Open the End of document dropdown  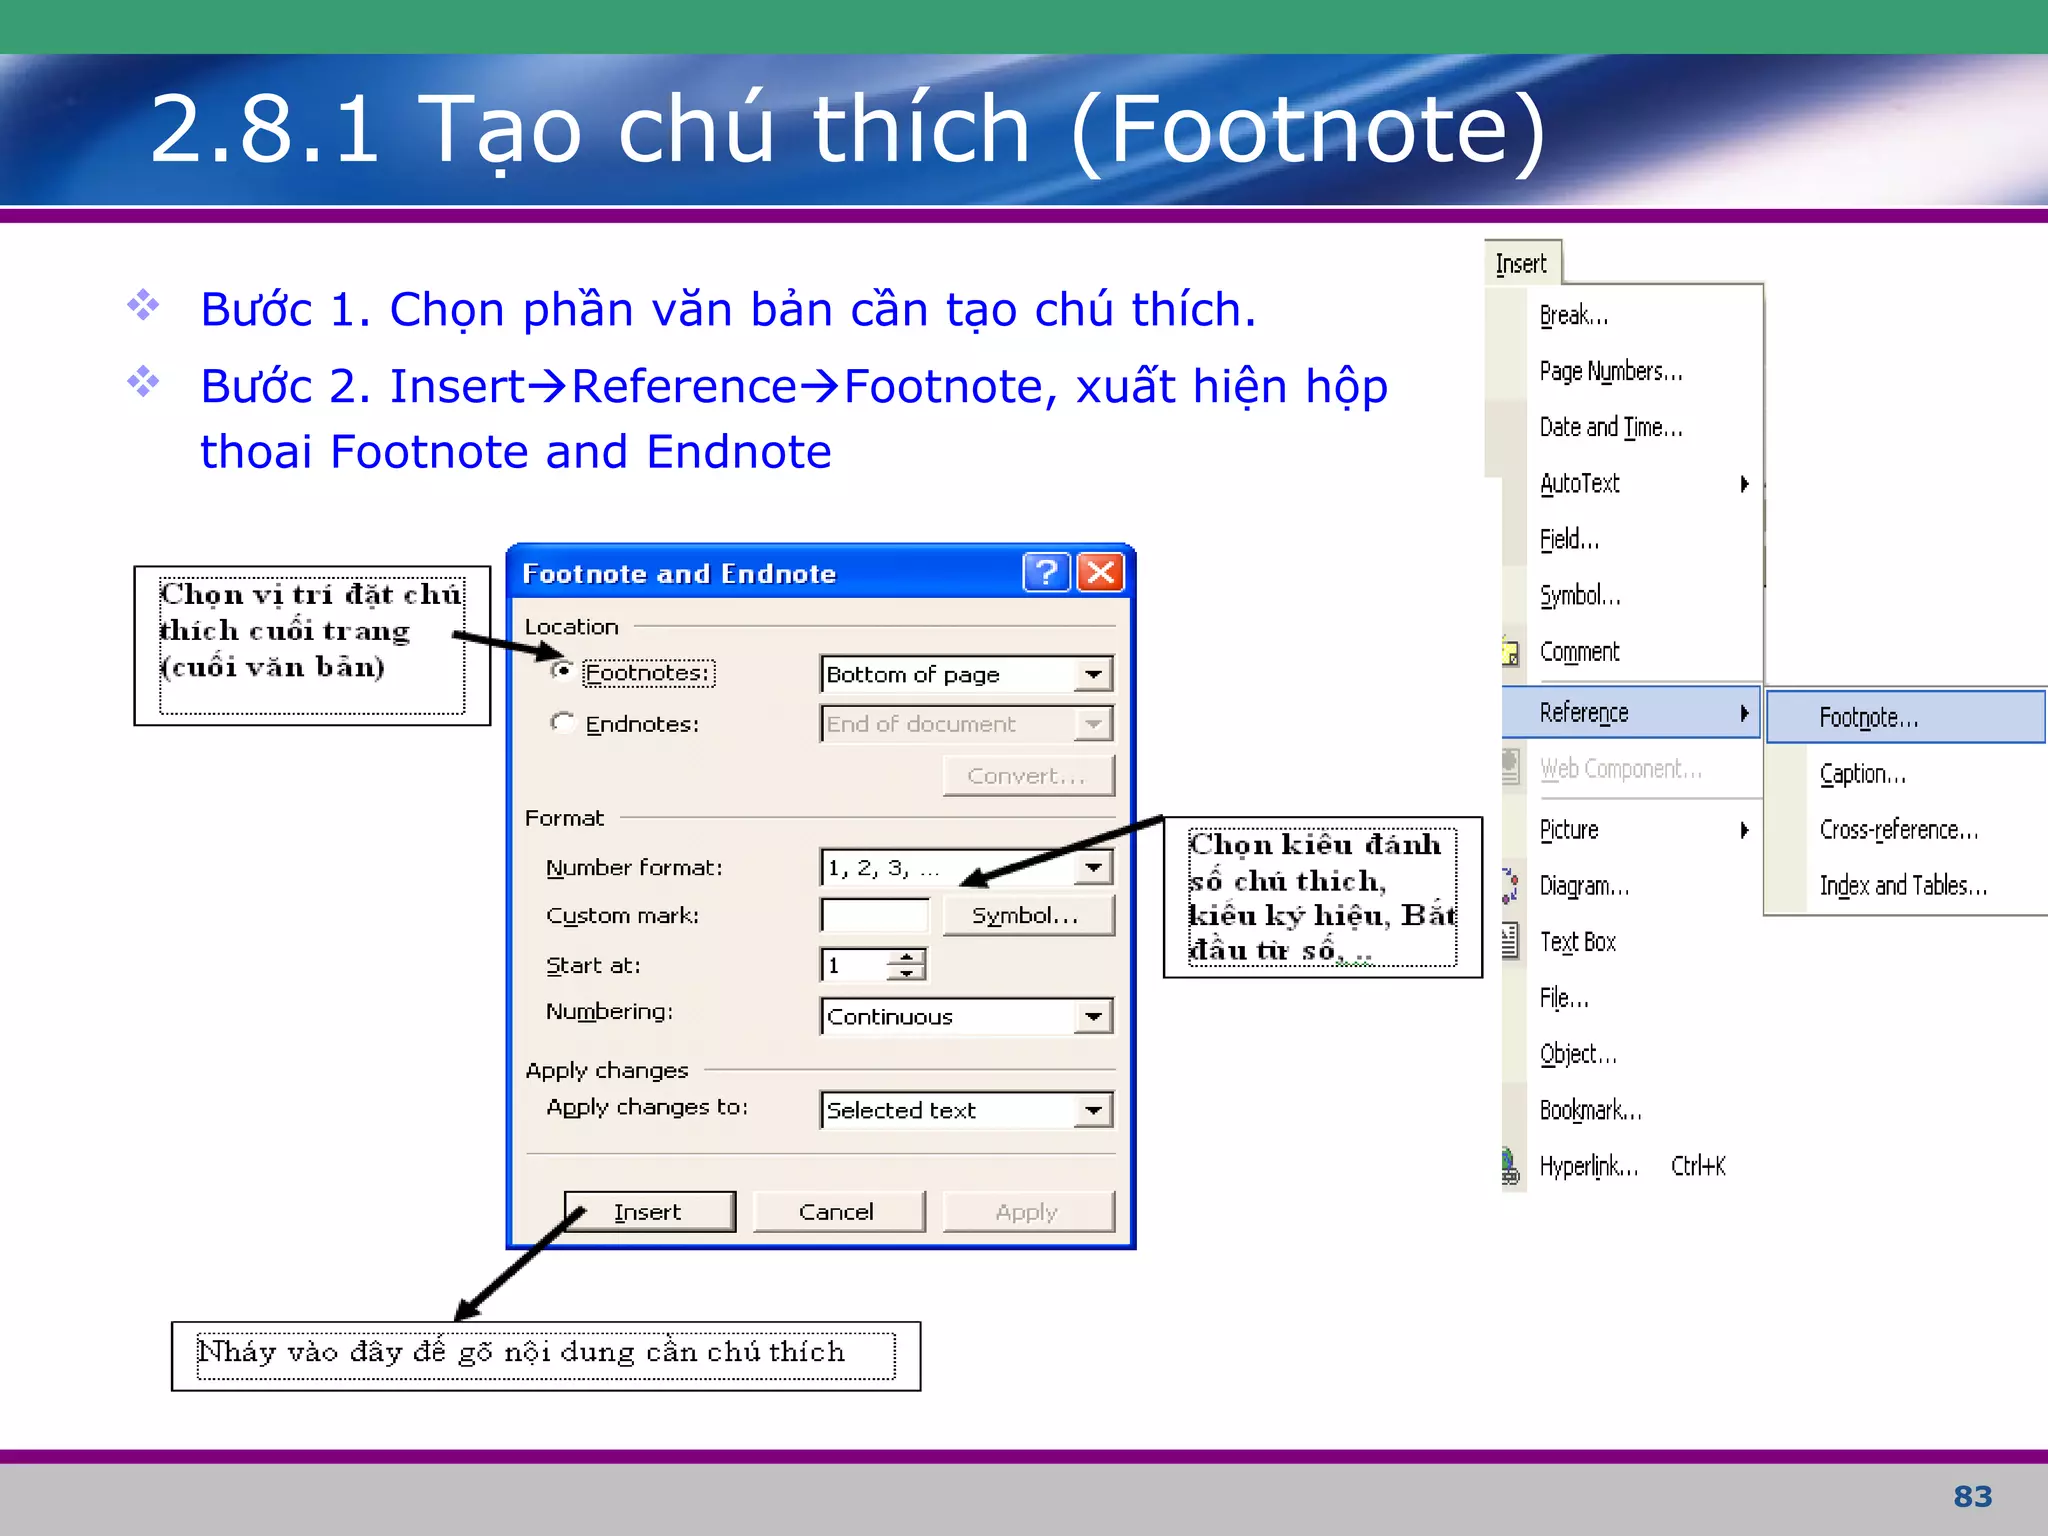(1094, 723)
